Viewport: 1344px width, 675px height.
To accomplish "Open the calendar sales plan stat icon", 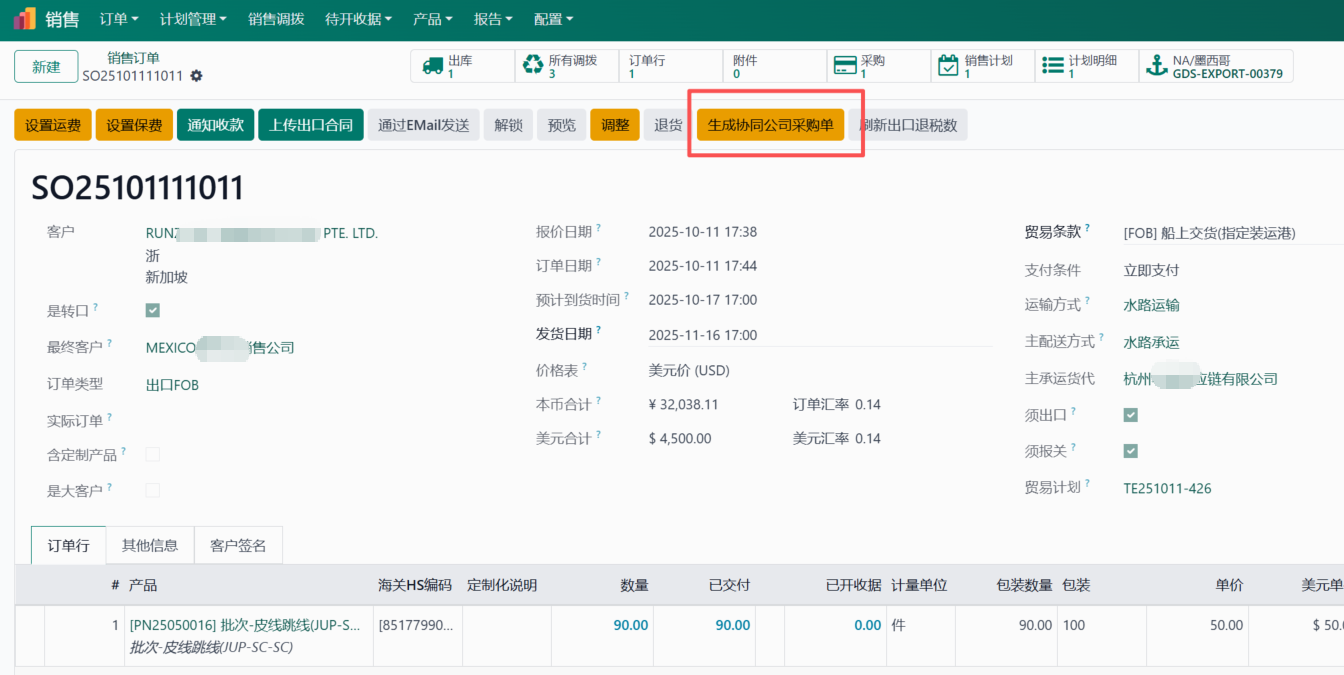I will [948, 66].
